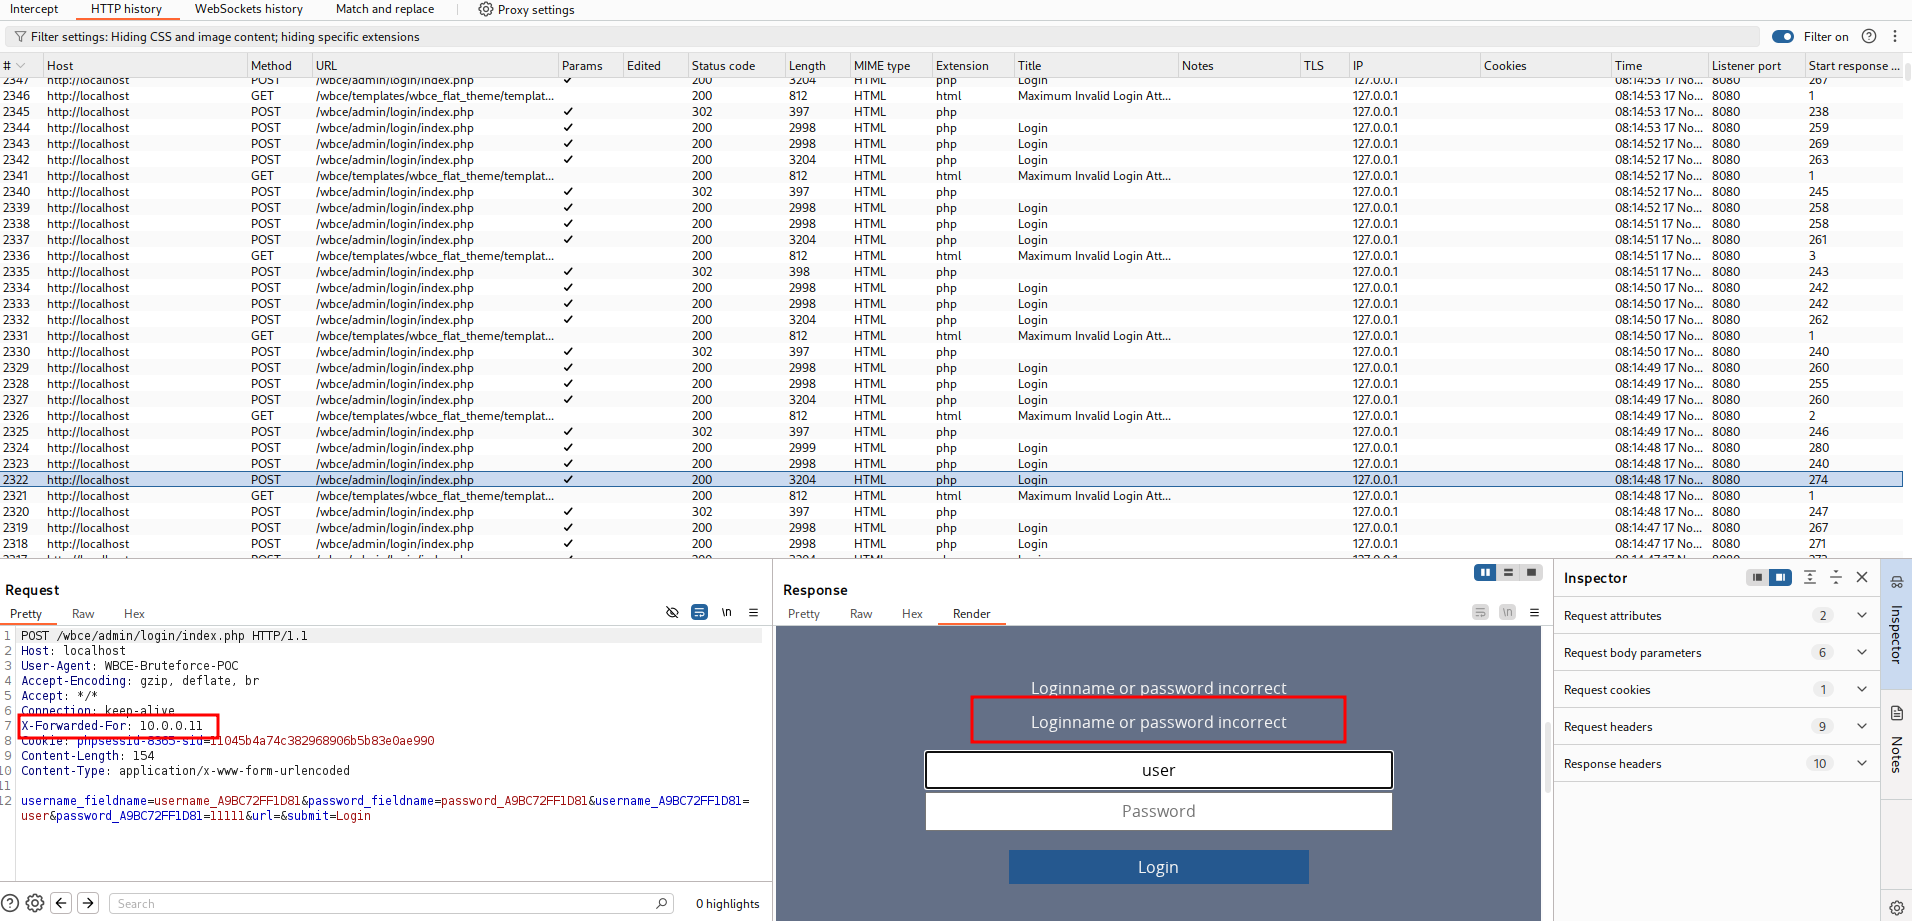Go to previous search match arrow
Image resolution: width=1912 pixels, height=921 pixels.
click(61, 903)
